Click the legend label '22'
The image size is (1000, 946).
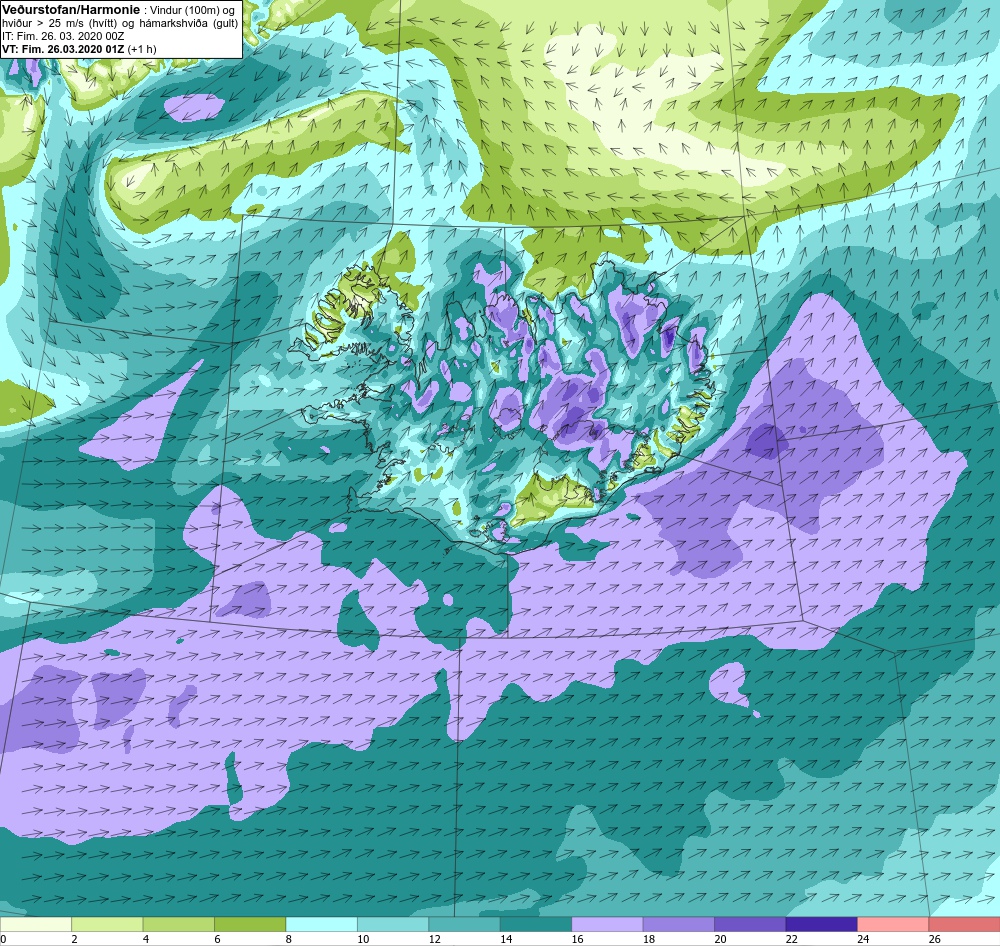coord(791,939)
